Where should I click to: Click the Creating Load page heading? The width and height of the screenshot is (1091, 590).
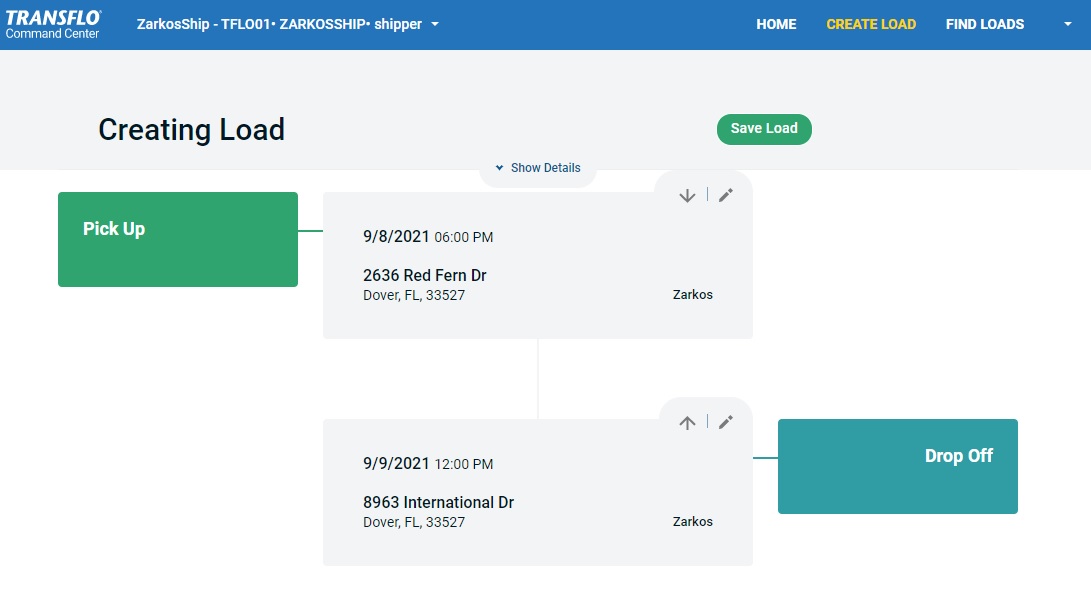pyautogui.click(x=191, y=129)
